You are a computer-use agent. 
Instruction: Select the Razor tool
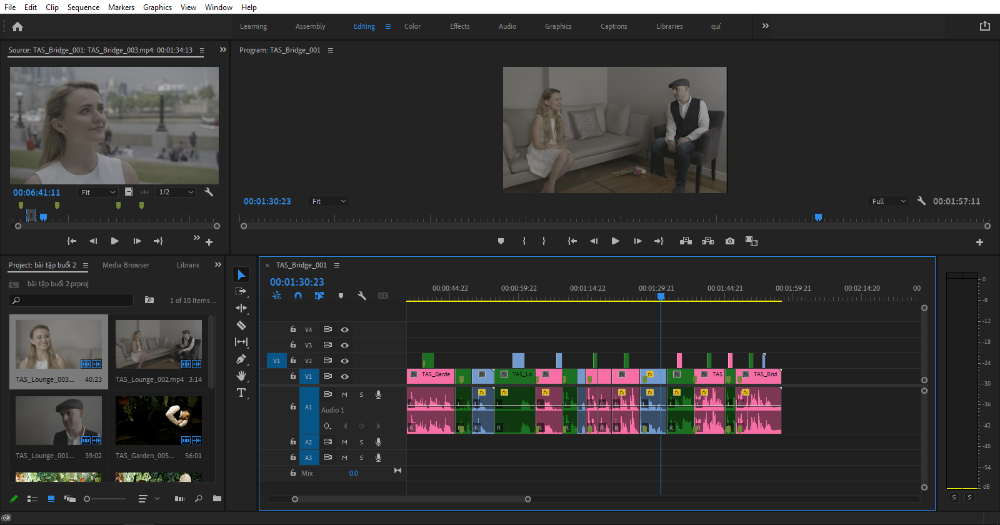tap(241, 325)
